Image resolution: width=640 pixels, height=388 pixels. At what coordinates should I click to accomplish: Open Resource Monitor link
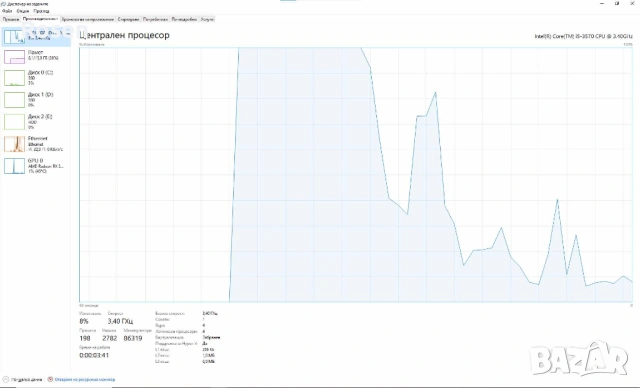click(x=85, y=379)
